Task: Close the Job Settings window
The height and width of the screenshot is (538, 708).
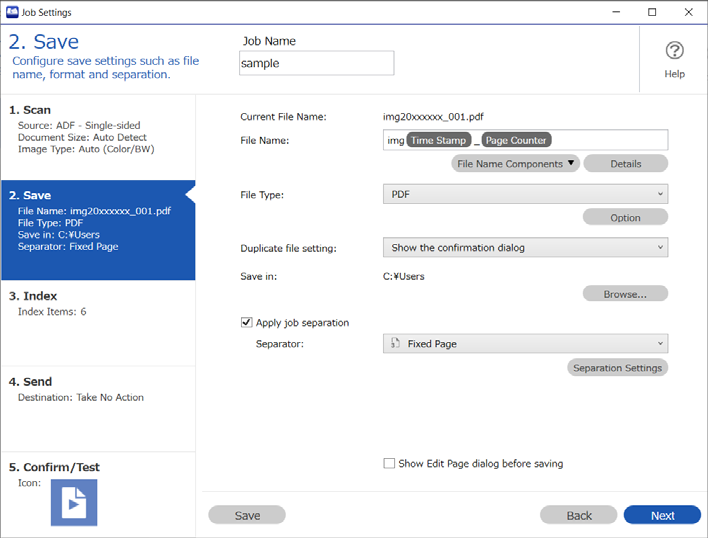Action: 688,12
